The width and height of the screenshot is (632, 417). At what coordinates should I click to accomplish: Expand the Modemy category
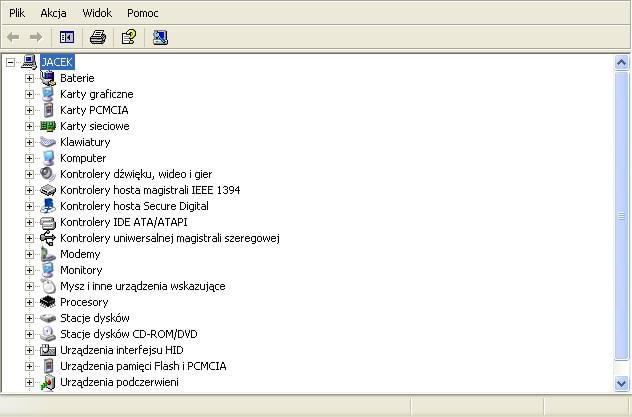(x=29, y=254)
